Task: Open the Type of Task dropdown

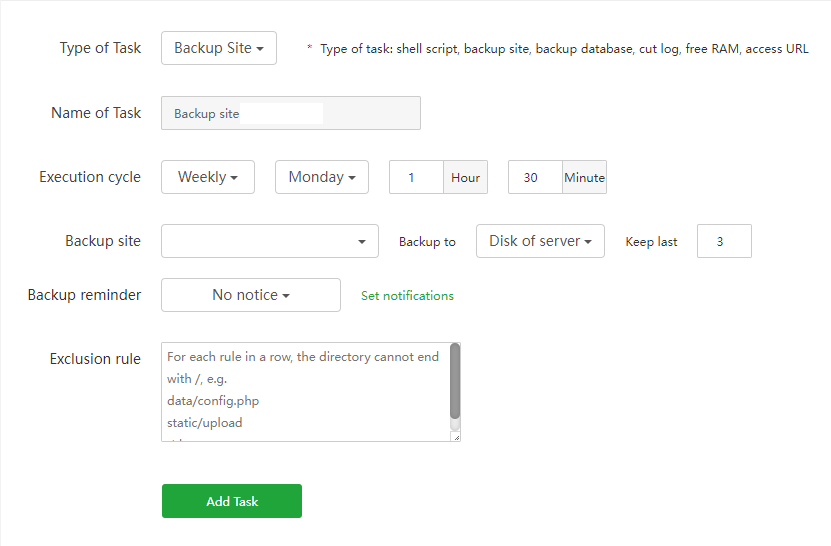Action: coord(218,48)
